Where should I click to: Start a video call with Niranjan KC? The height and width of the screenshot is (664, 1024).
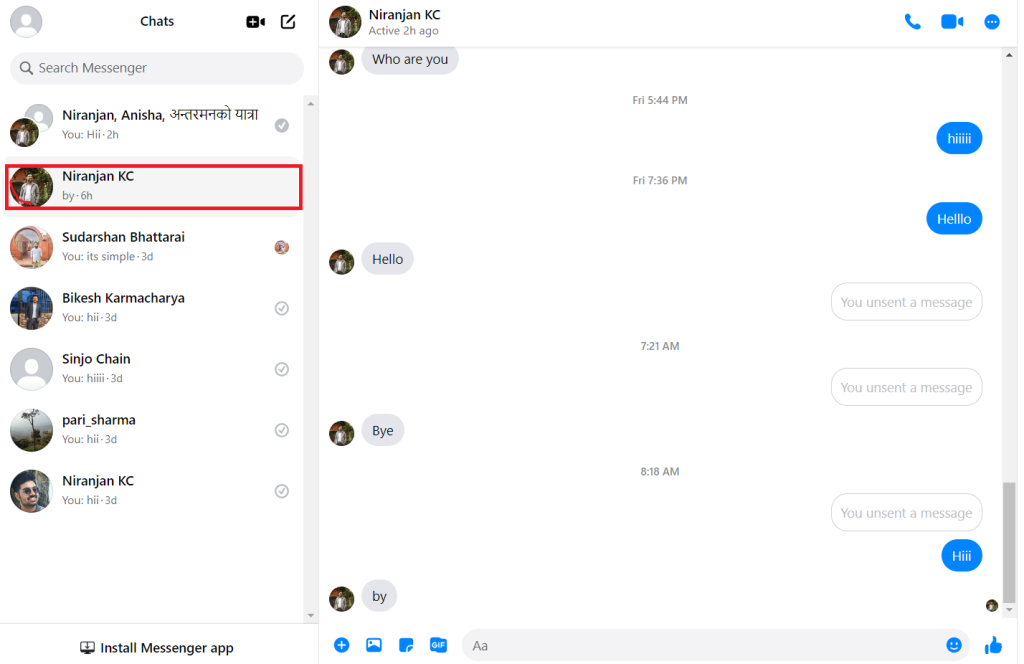tap(952, 22)
